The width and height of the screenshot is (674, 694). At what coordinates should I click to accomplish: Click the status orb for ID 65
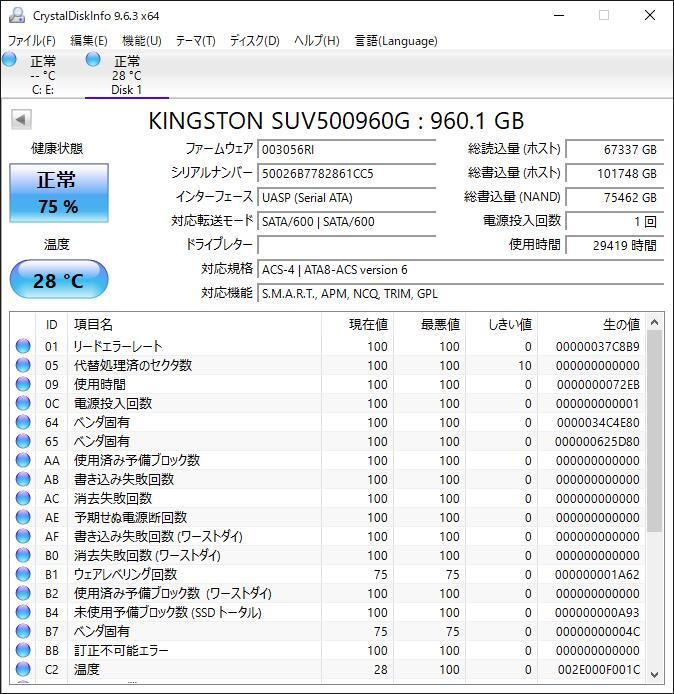pyautogui.click(x=23, y=441)
